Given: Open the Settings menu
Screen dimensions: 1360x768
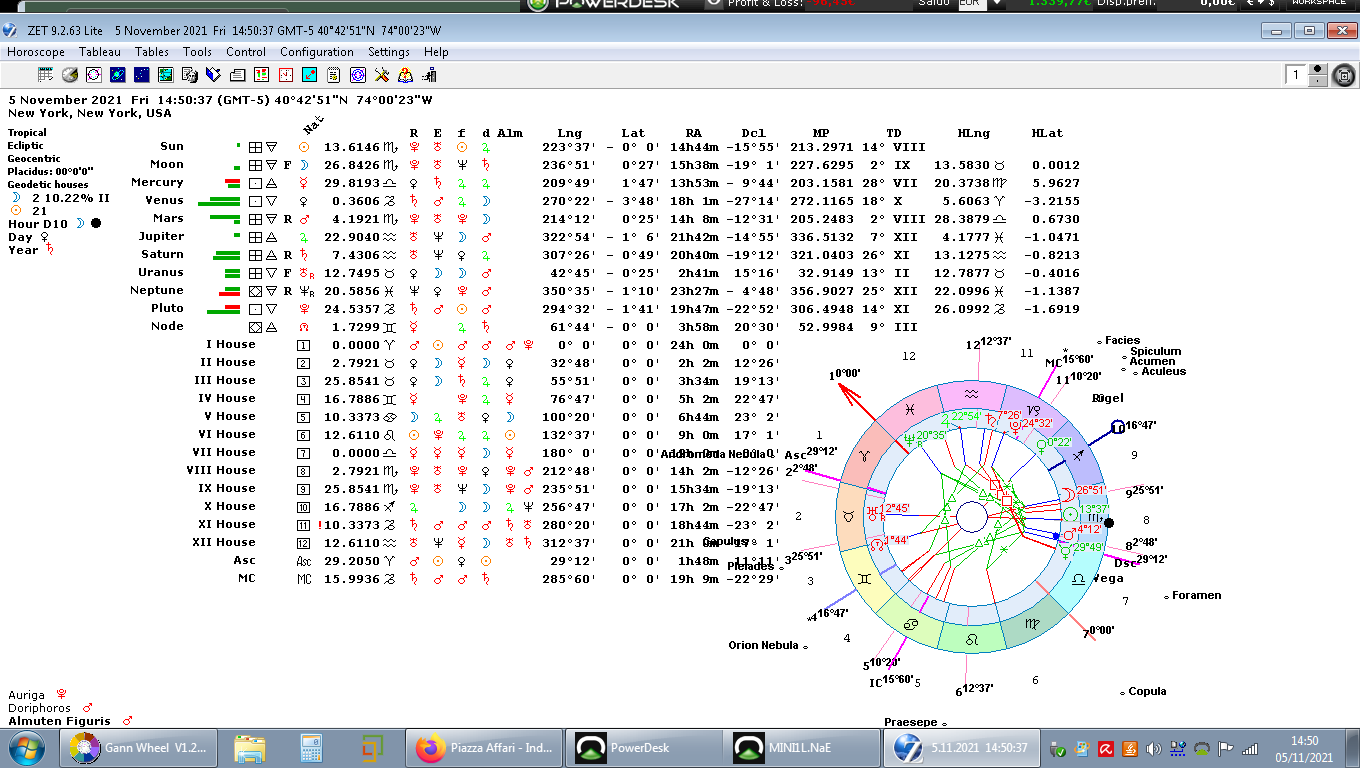Looking at the screenshot, I should [389, 52].
